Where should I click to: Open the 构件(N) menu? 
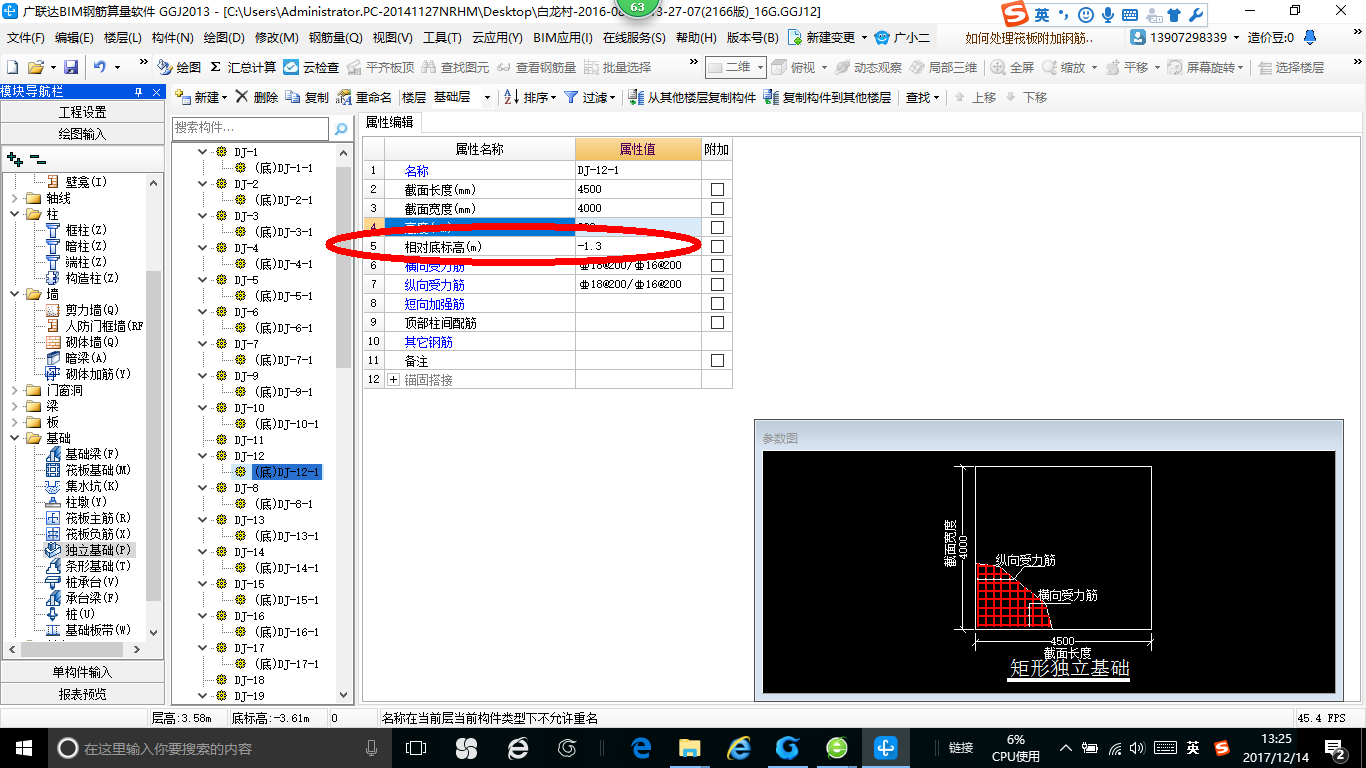[172, 38]
